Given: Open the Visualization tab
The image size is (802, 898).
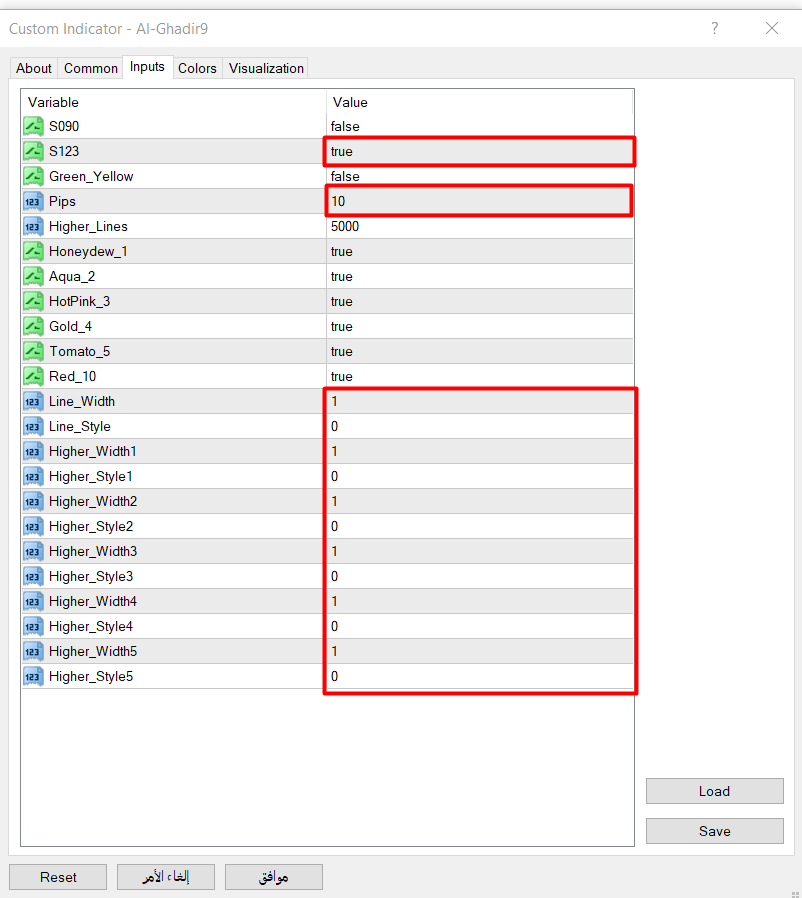Looking at the screenshot, I should tap(266, 68).
